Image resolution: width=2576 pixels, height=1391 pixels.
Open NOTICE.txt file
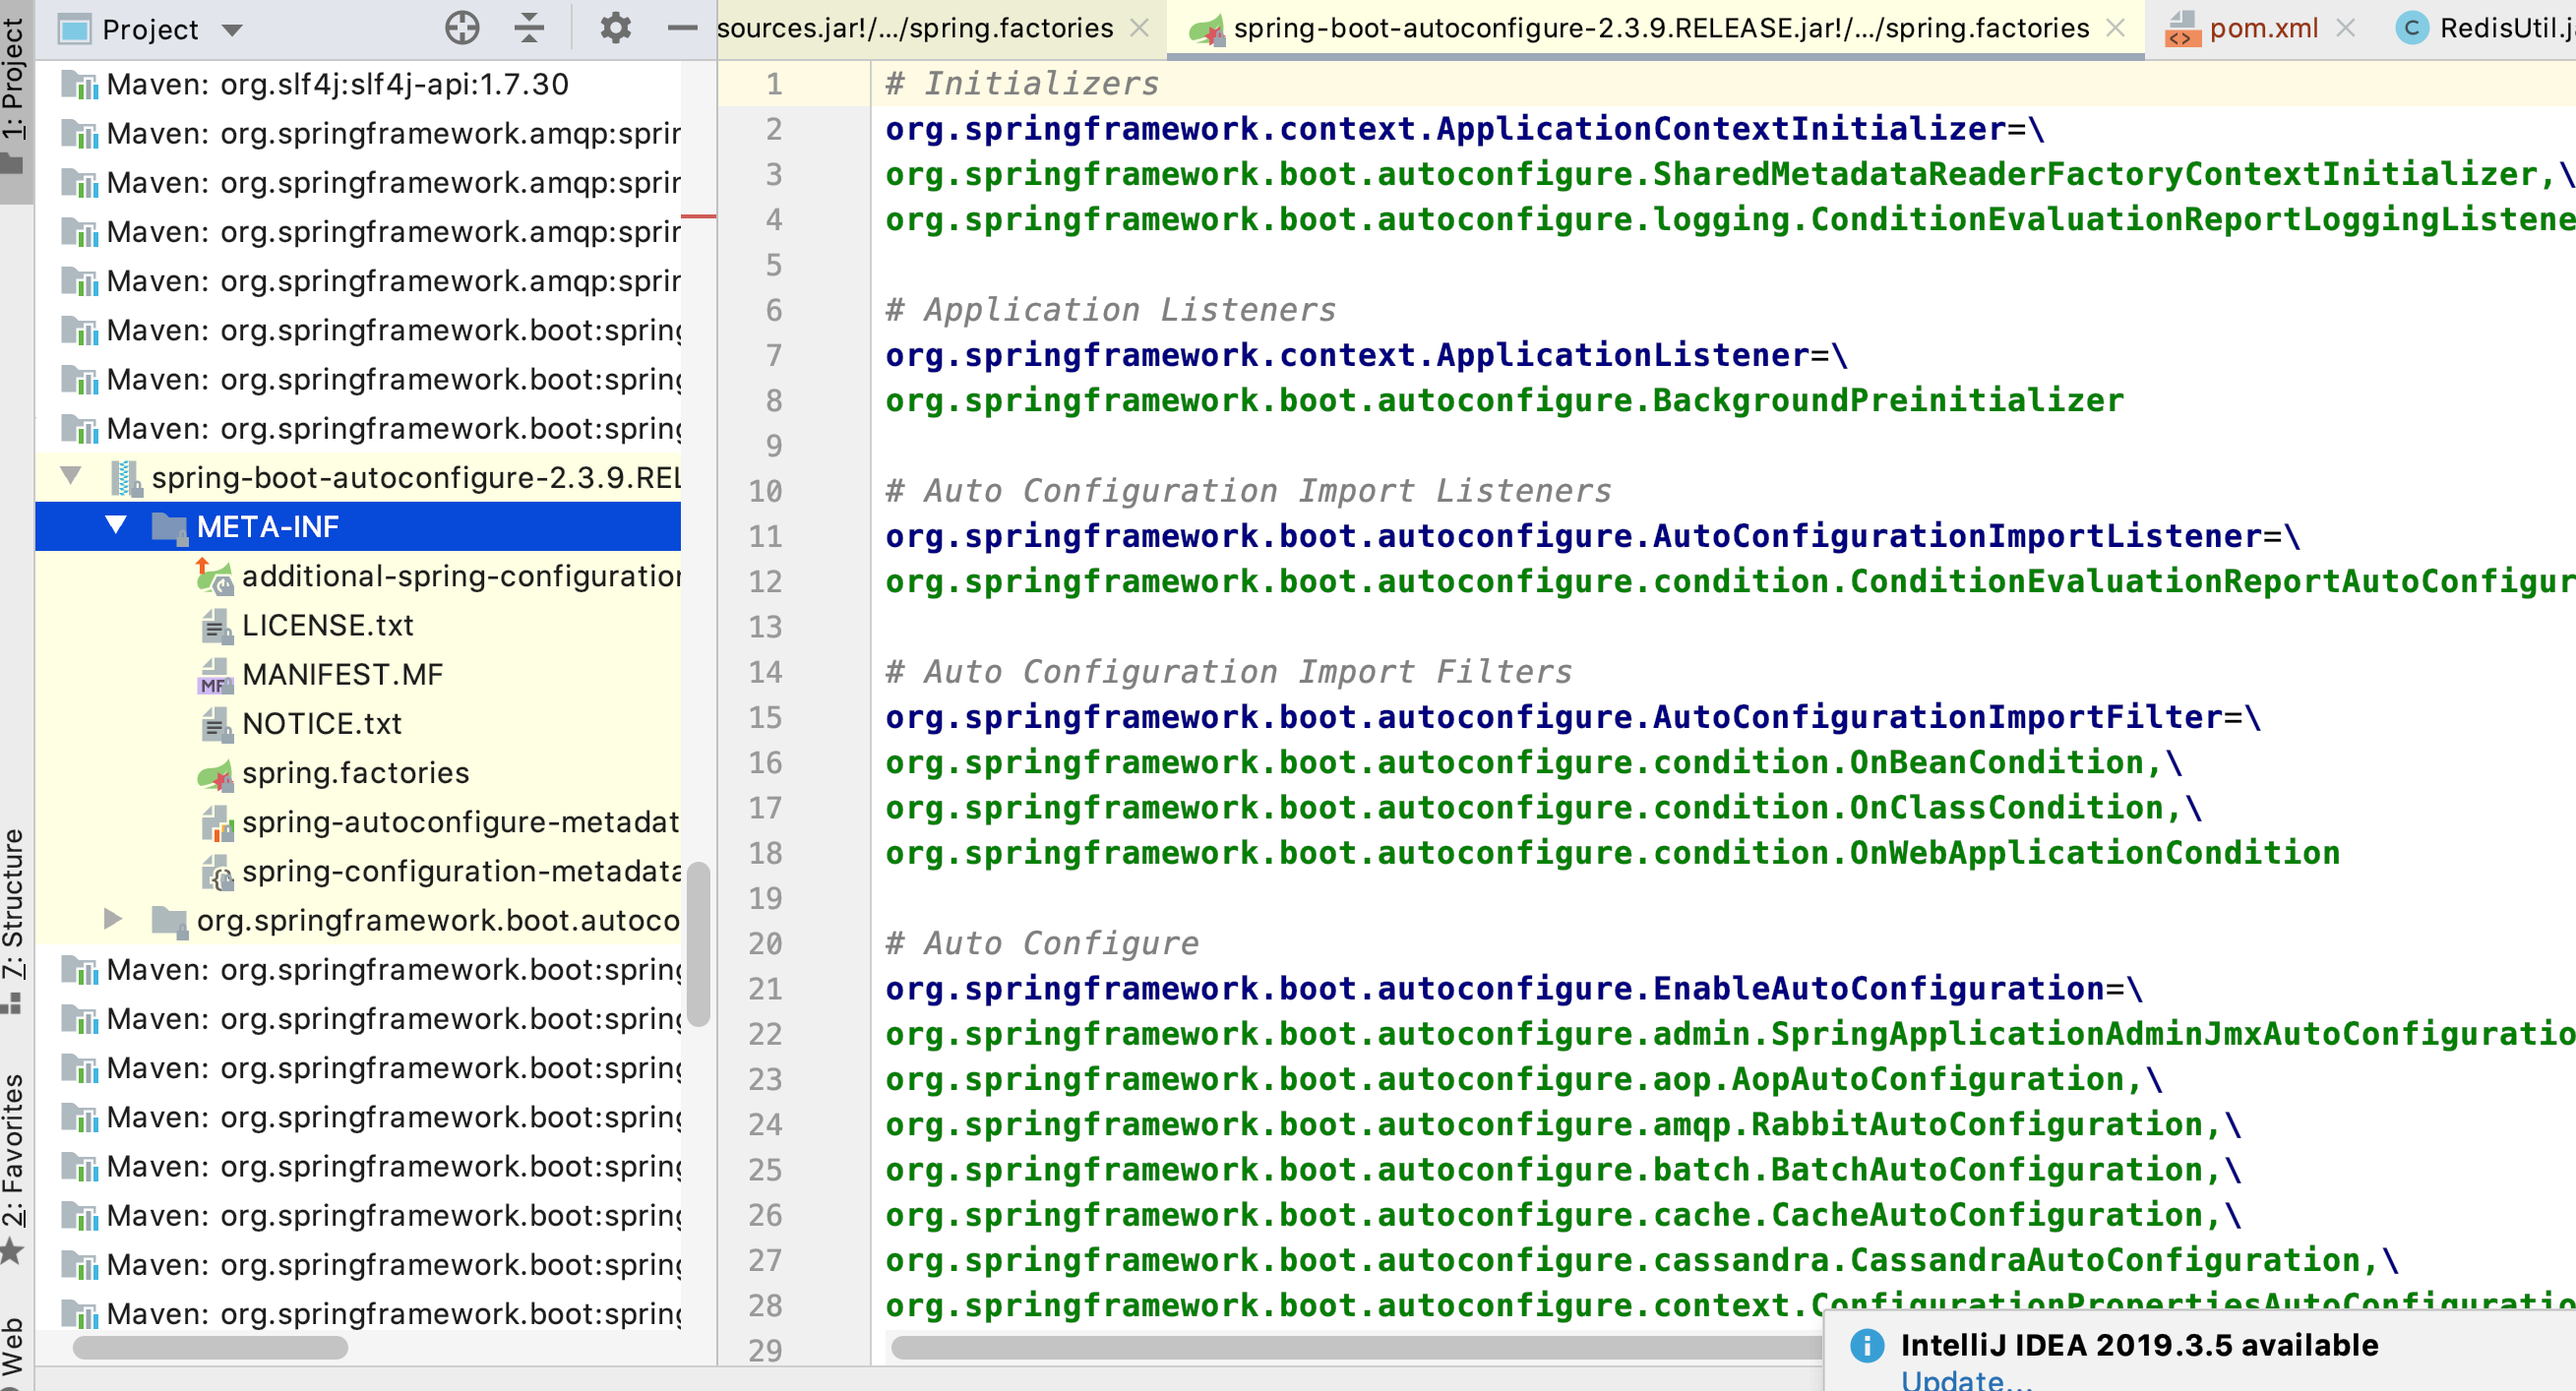321,723
